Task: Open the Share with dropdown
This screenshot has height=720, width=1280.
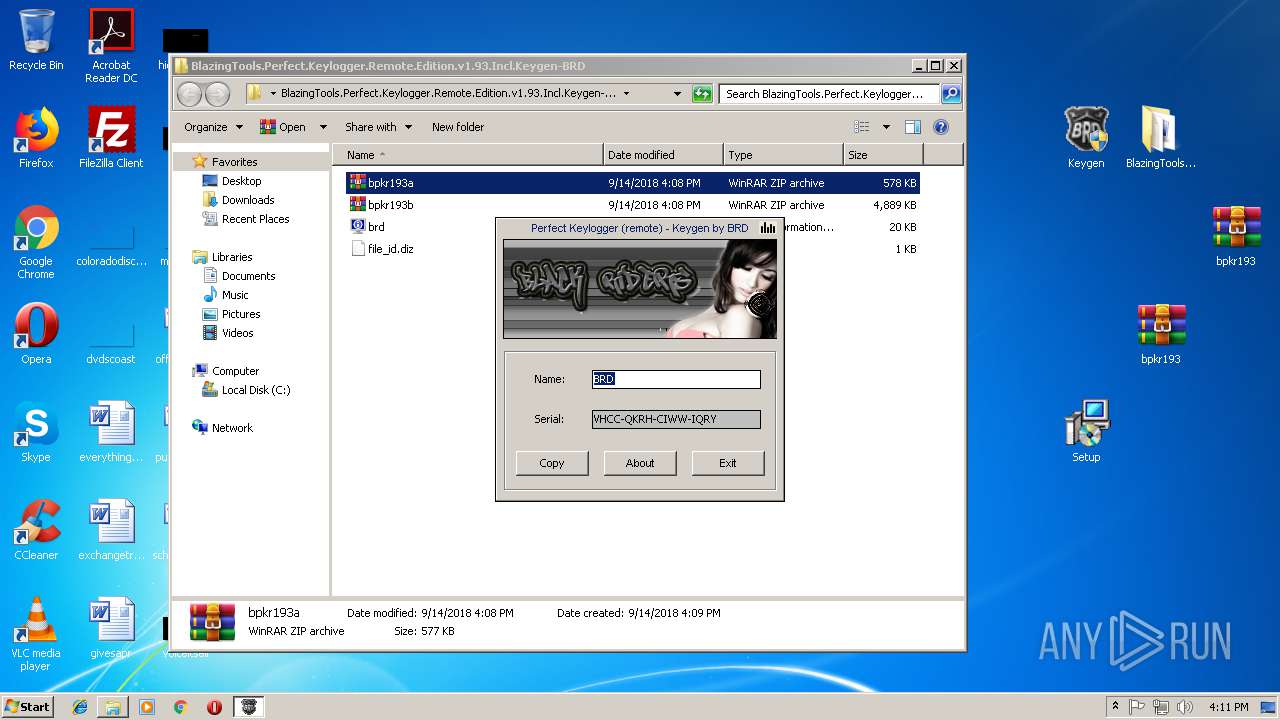Action: point(378,127)
